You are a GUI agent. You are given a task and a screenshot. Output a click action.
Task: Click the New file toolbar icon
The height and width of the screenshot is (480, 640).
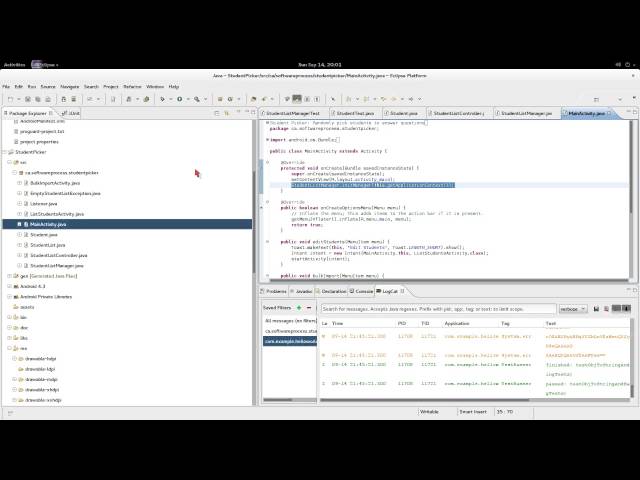pos(8,99)
